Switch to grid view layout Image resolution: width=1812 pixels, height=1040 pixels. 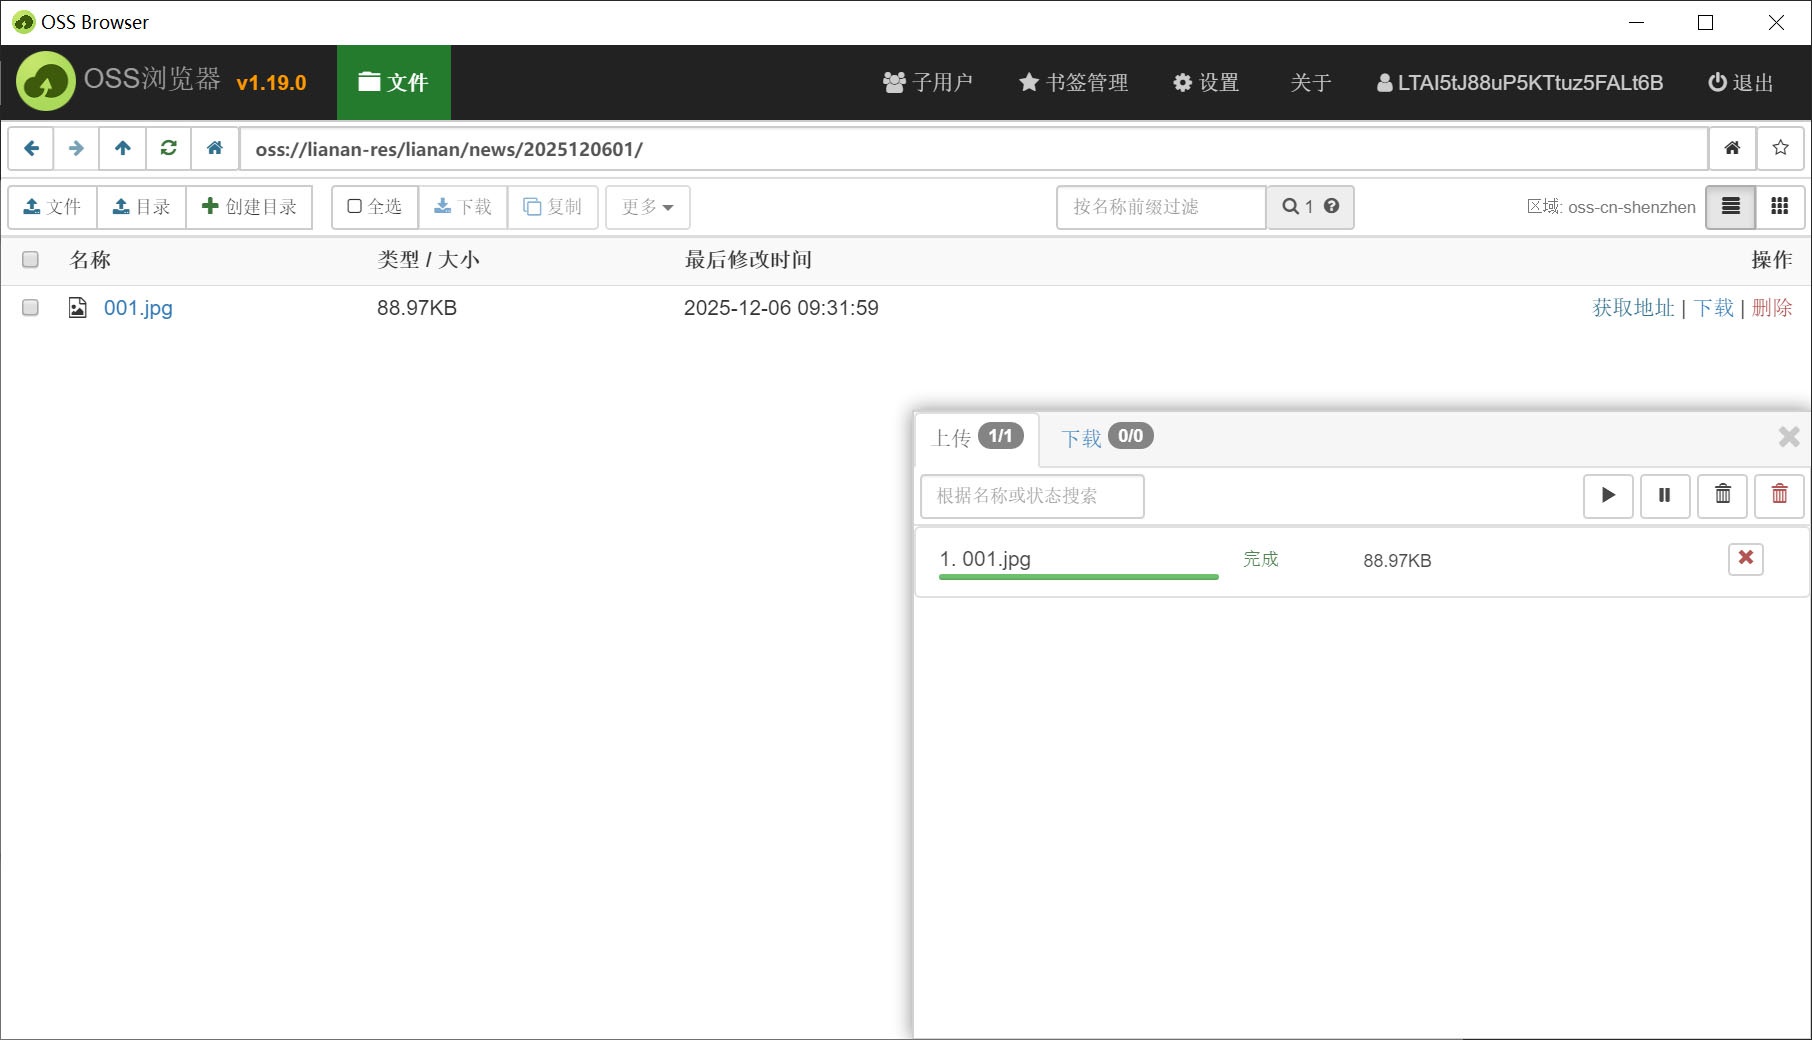tap(1779, 207)
